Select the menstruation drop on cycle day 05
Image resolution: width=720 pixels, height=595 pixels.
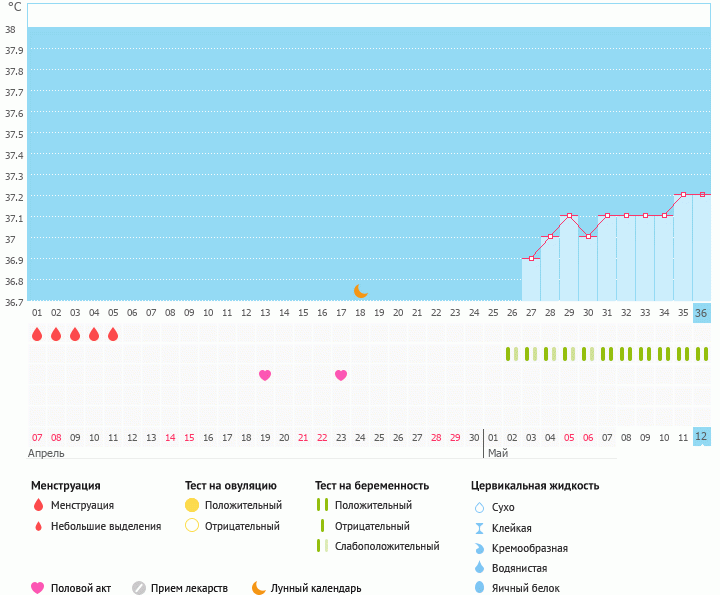coord(113,334)
